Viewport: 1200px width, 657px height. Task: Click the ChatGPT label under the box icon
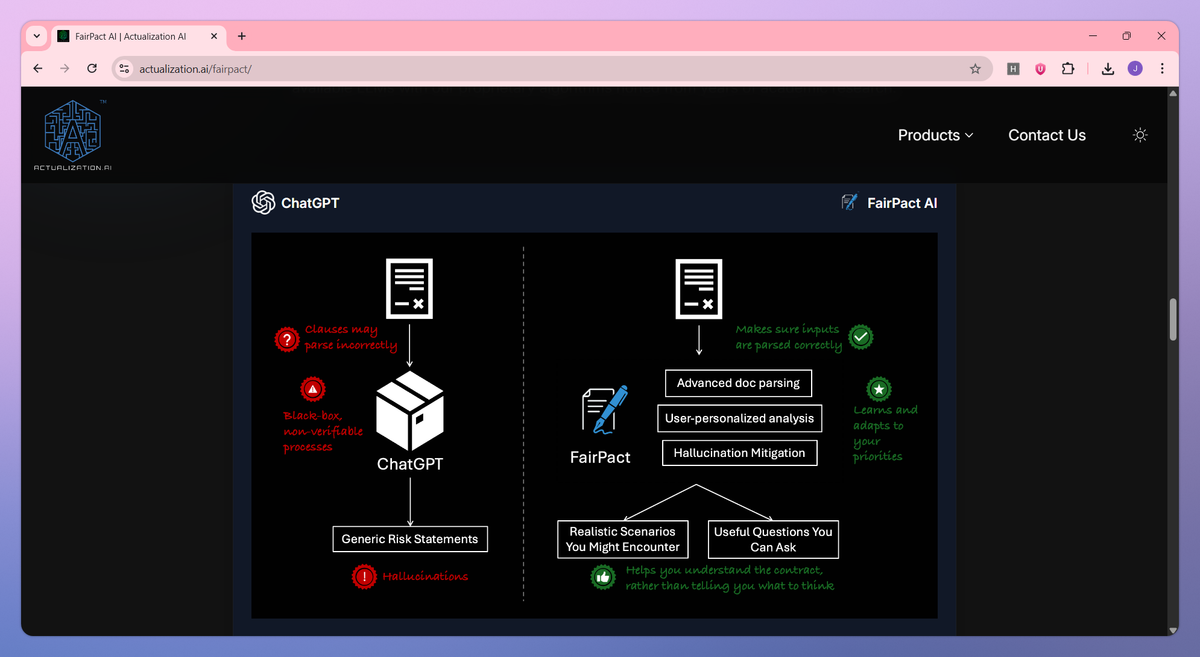pos(410,464)
